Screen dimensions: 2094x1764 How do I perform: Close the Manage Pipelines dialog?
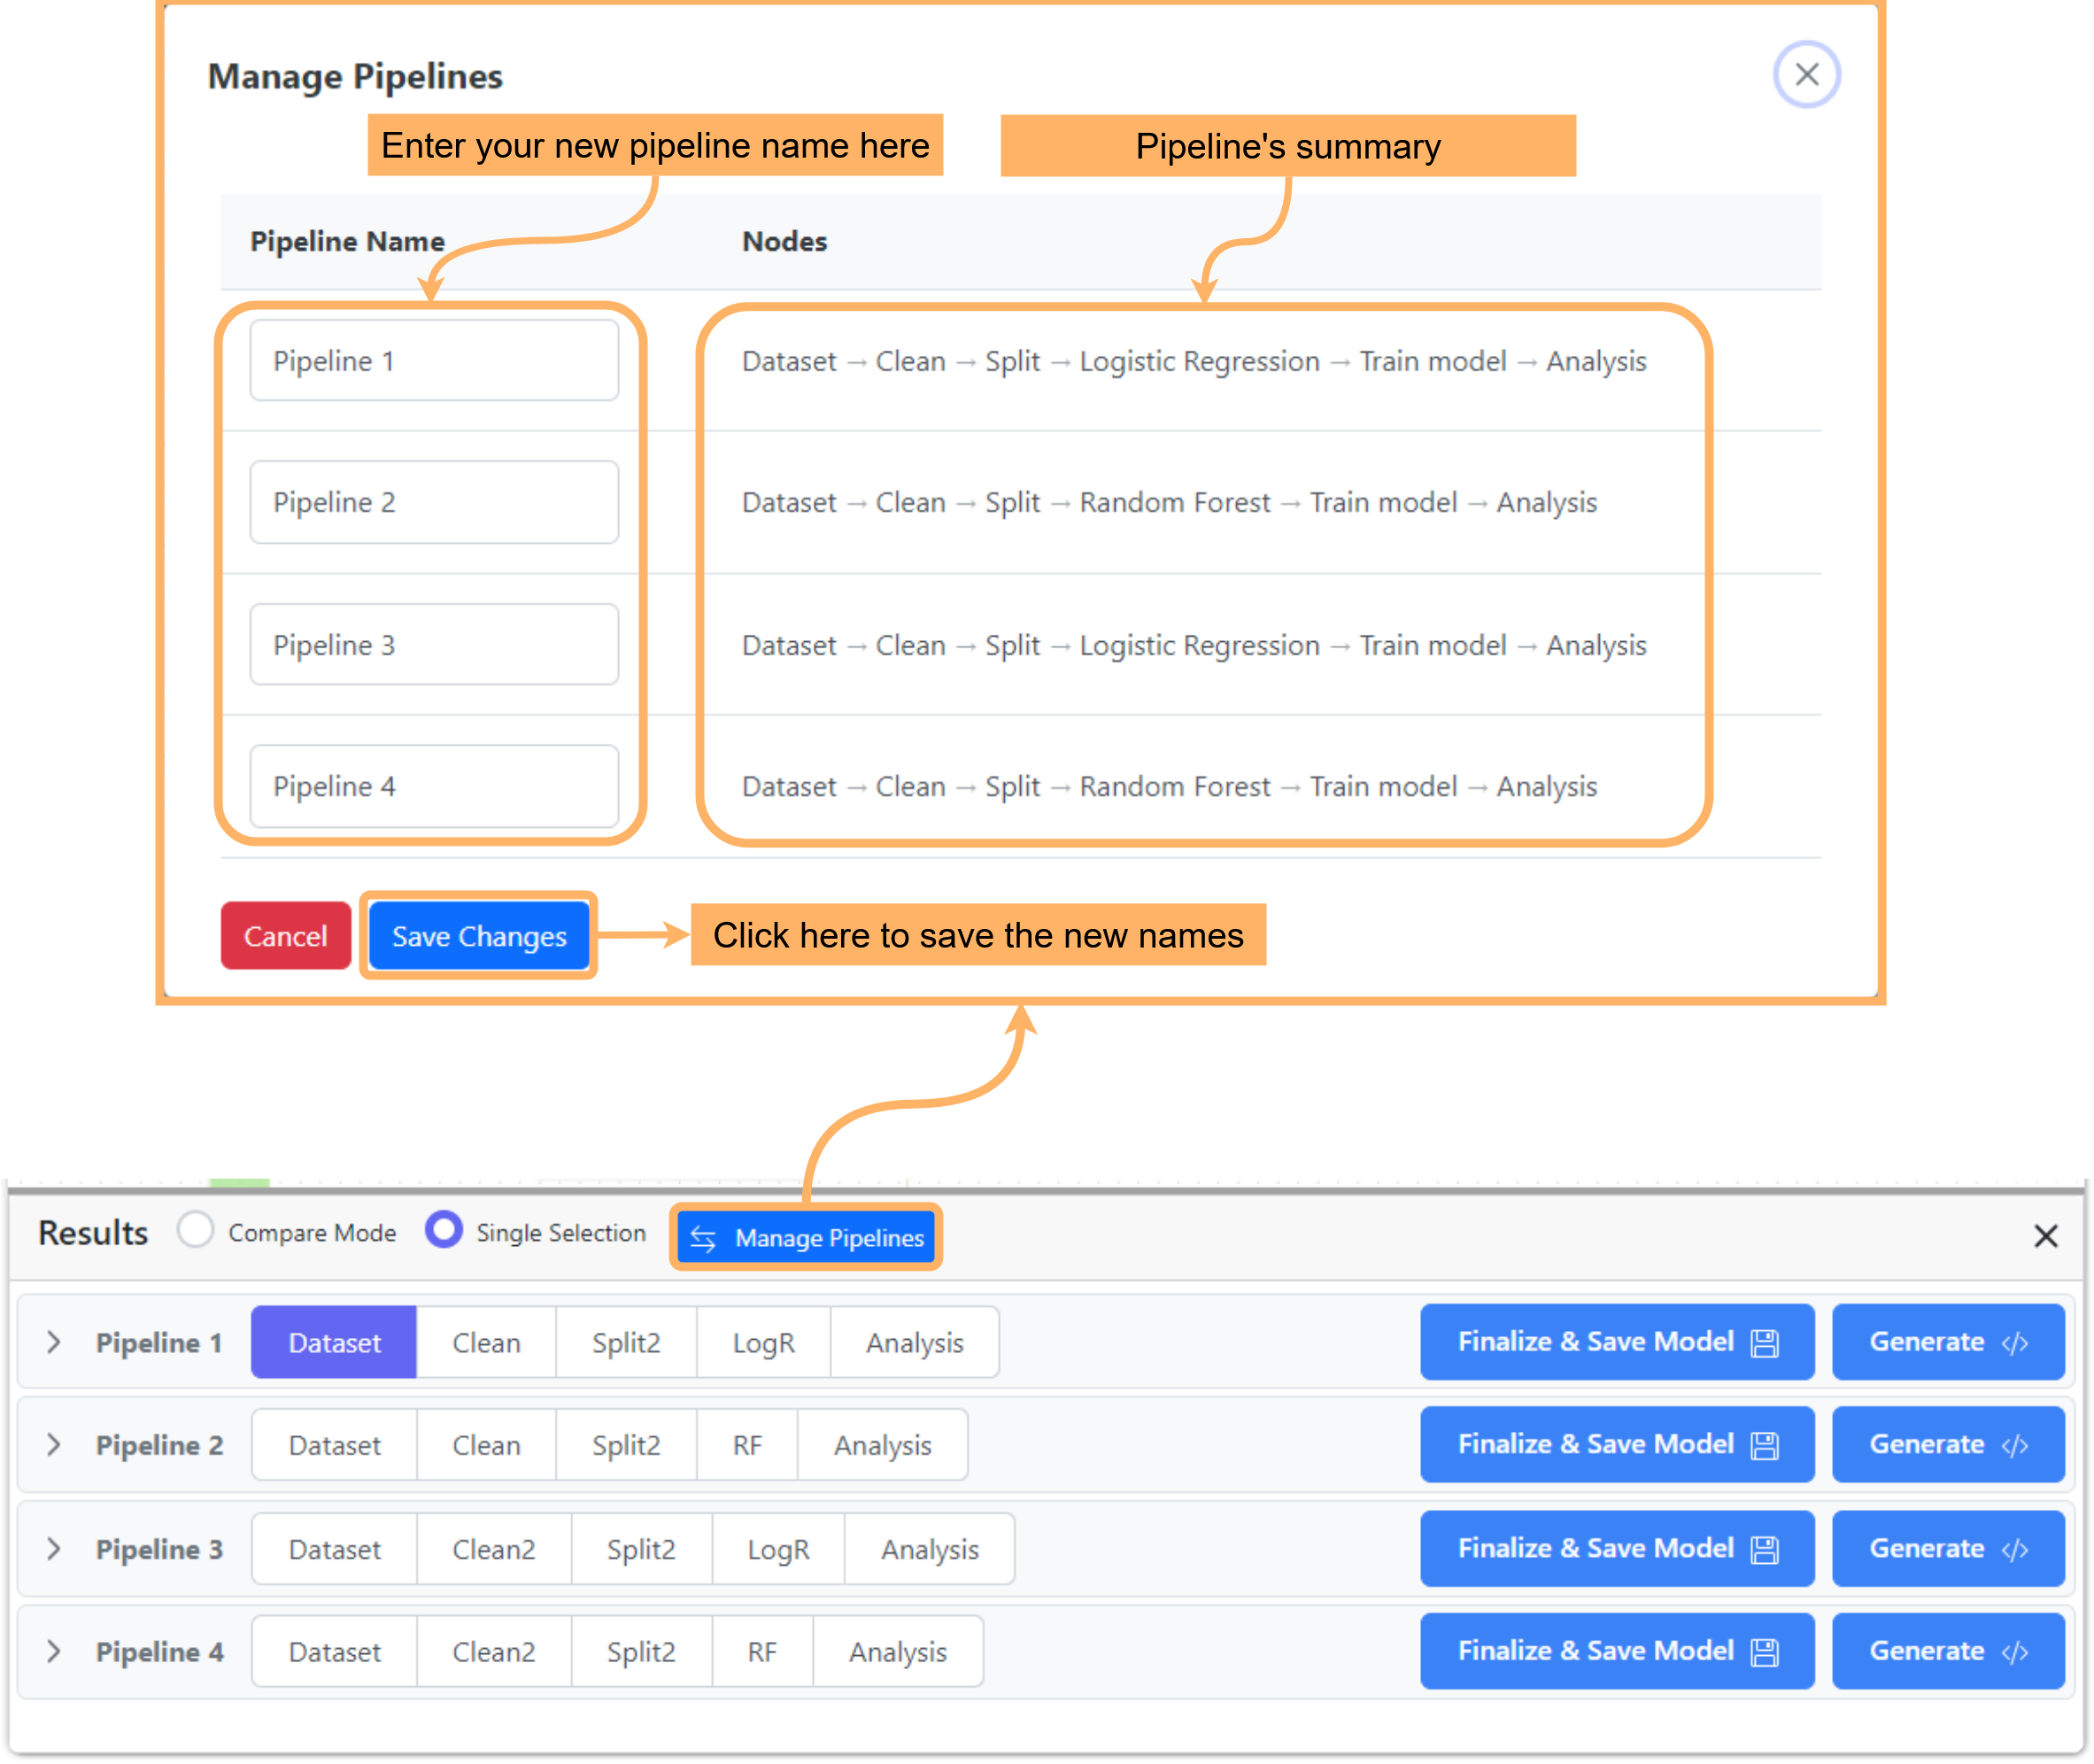point(1806,74)
